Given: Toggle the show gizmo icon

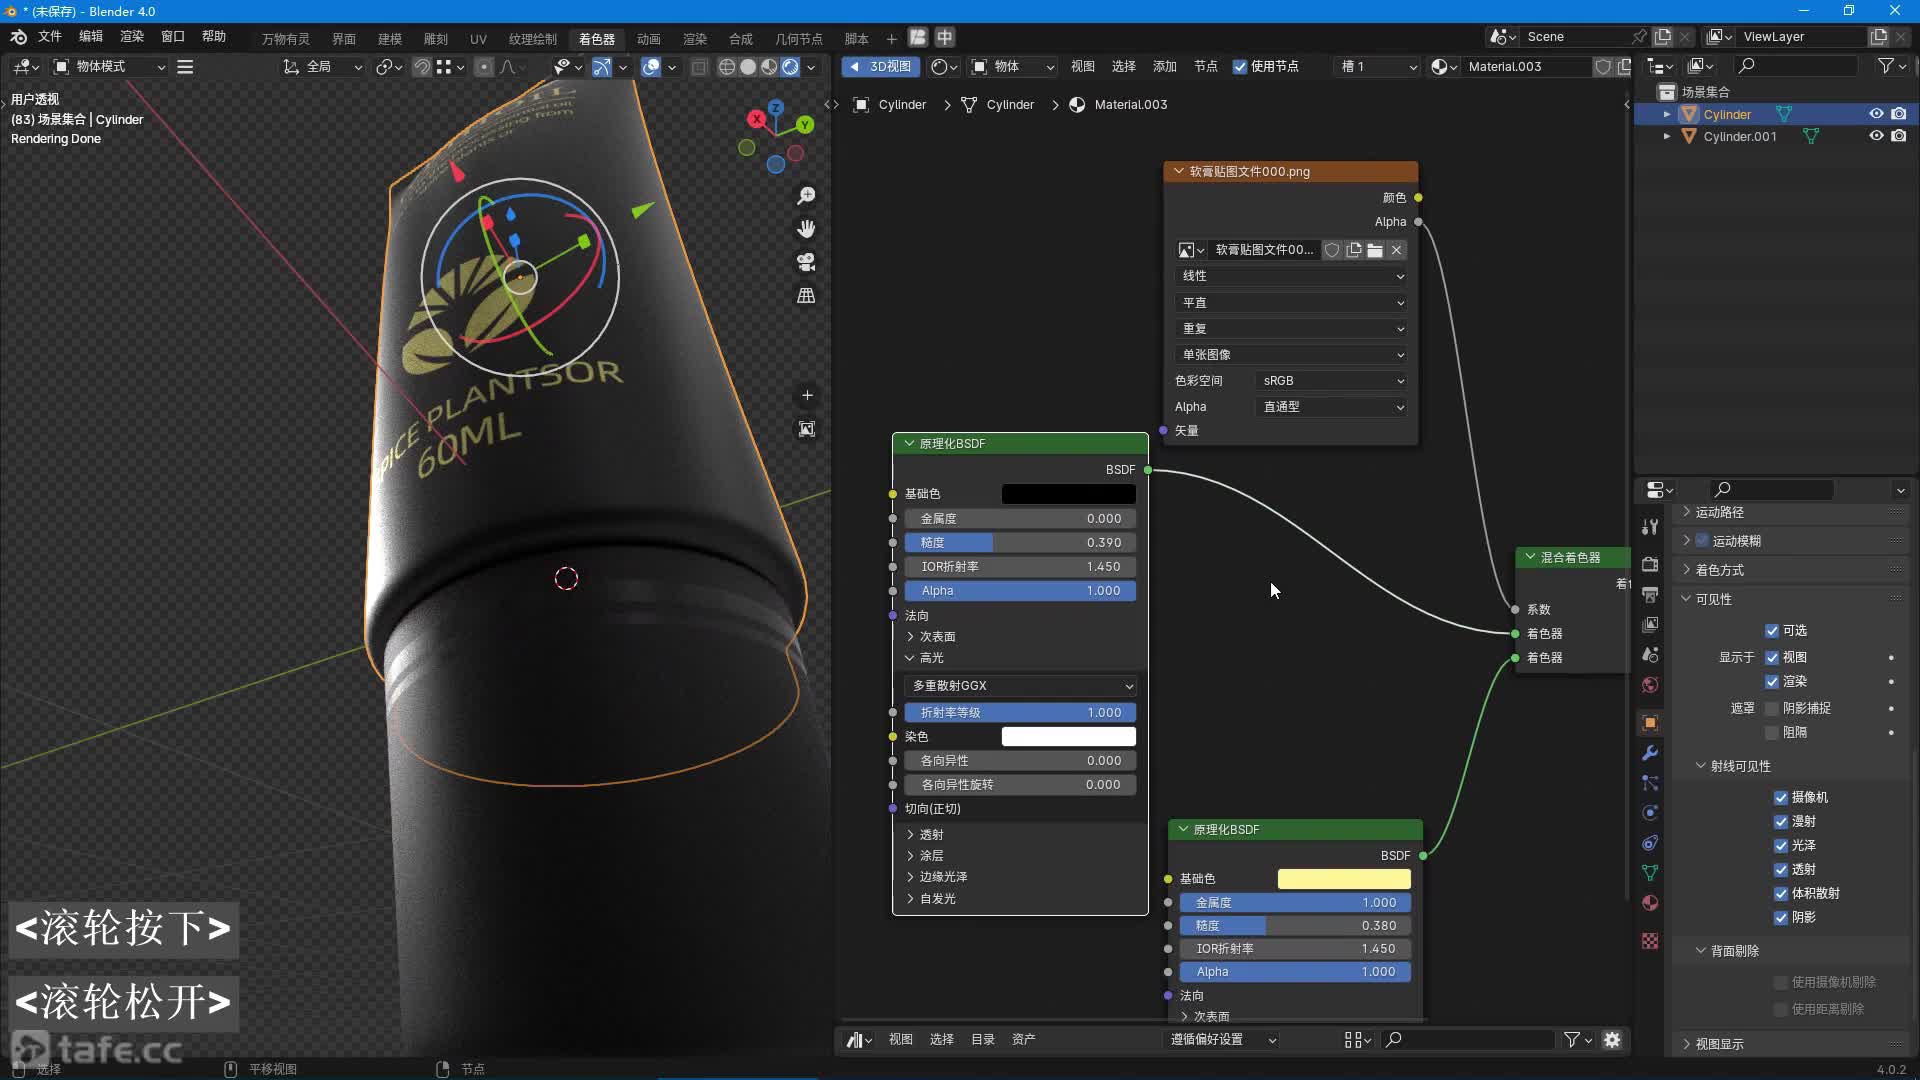Looking at the screenshot, I should pos(602,67).
